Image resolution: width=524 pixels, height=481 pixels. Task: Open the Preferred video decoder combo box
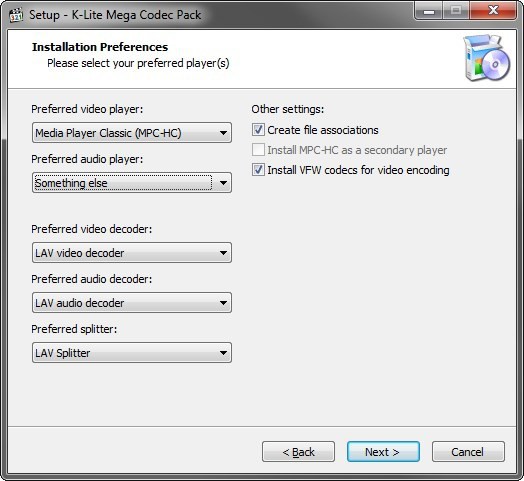point(132,253)
